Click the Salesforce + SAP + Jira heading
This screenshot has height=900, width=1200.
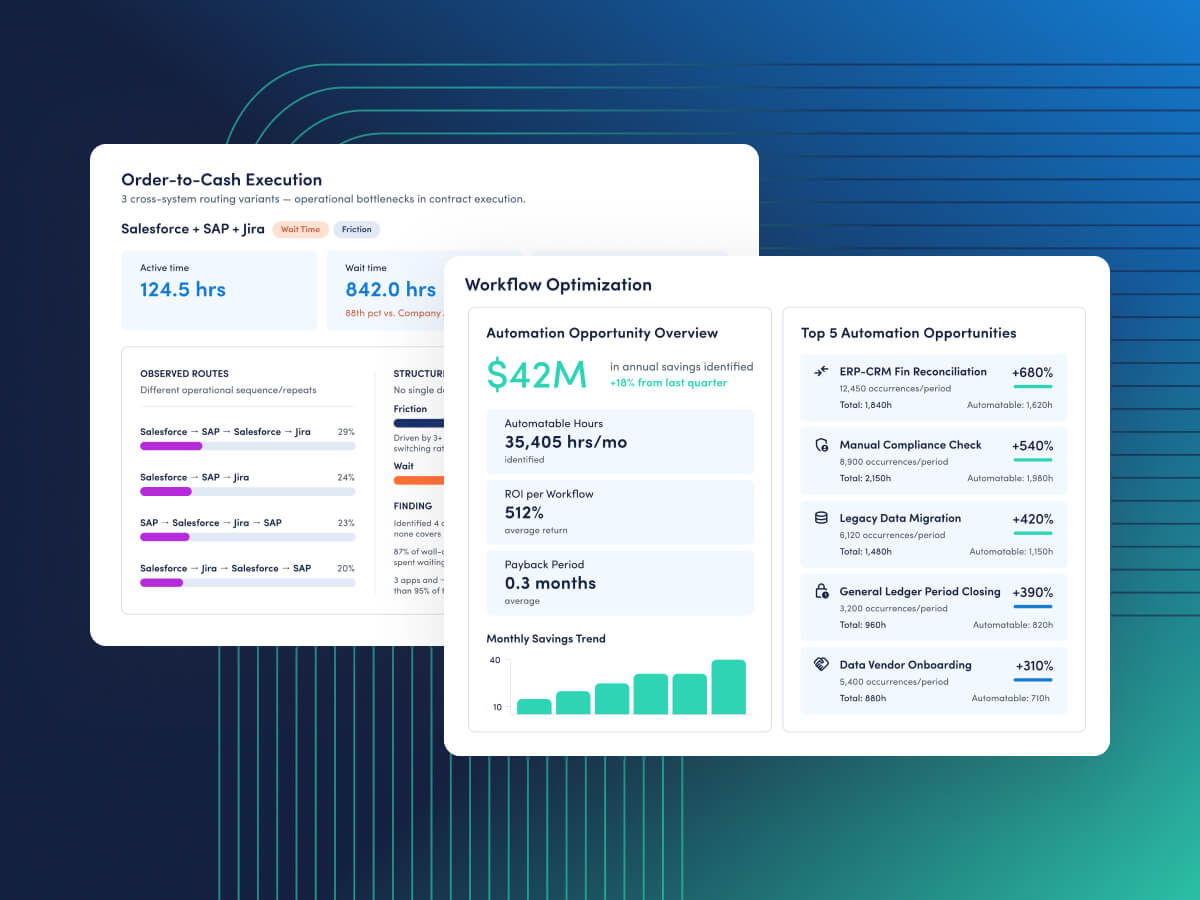coord(193,229)
